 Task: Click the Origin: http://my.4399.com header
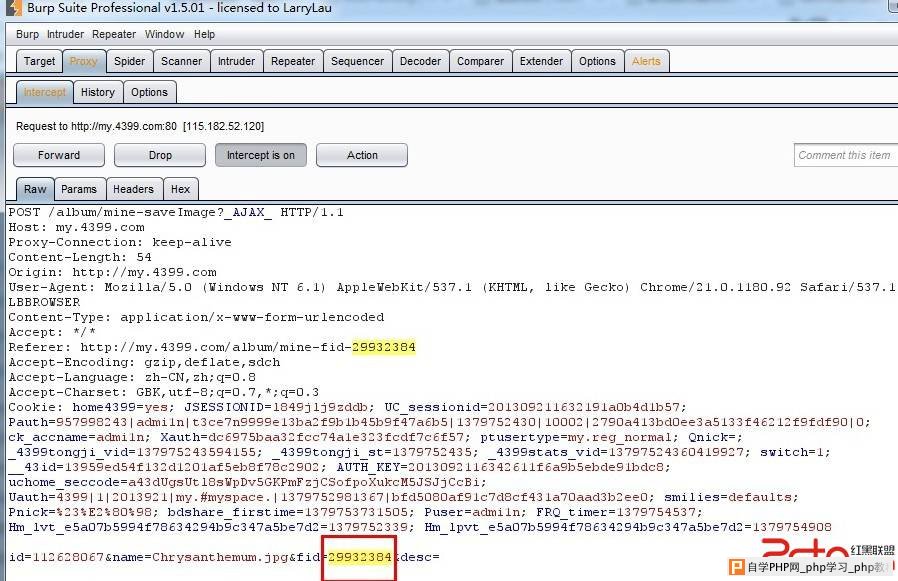point(112,272)
